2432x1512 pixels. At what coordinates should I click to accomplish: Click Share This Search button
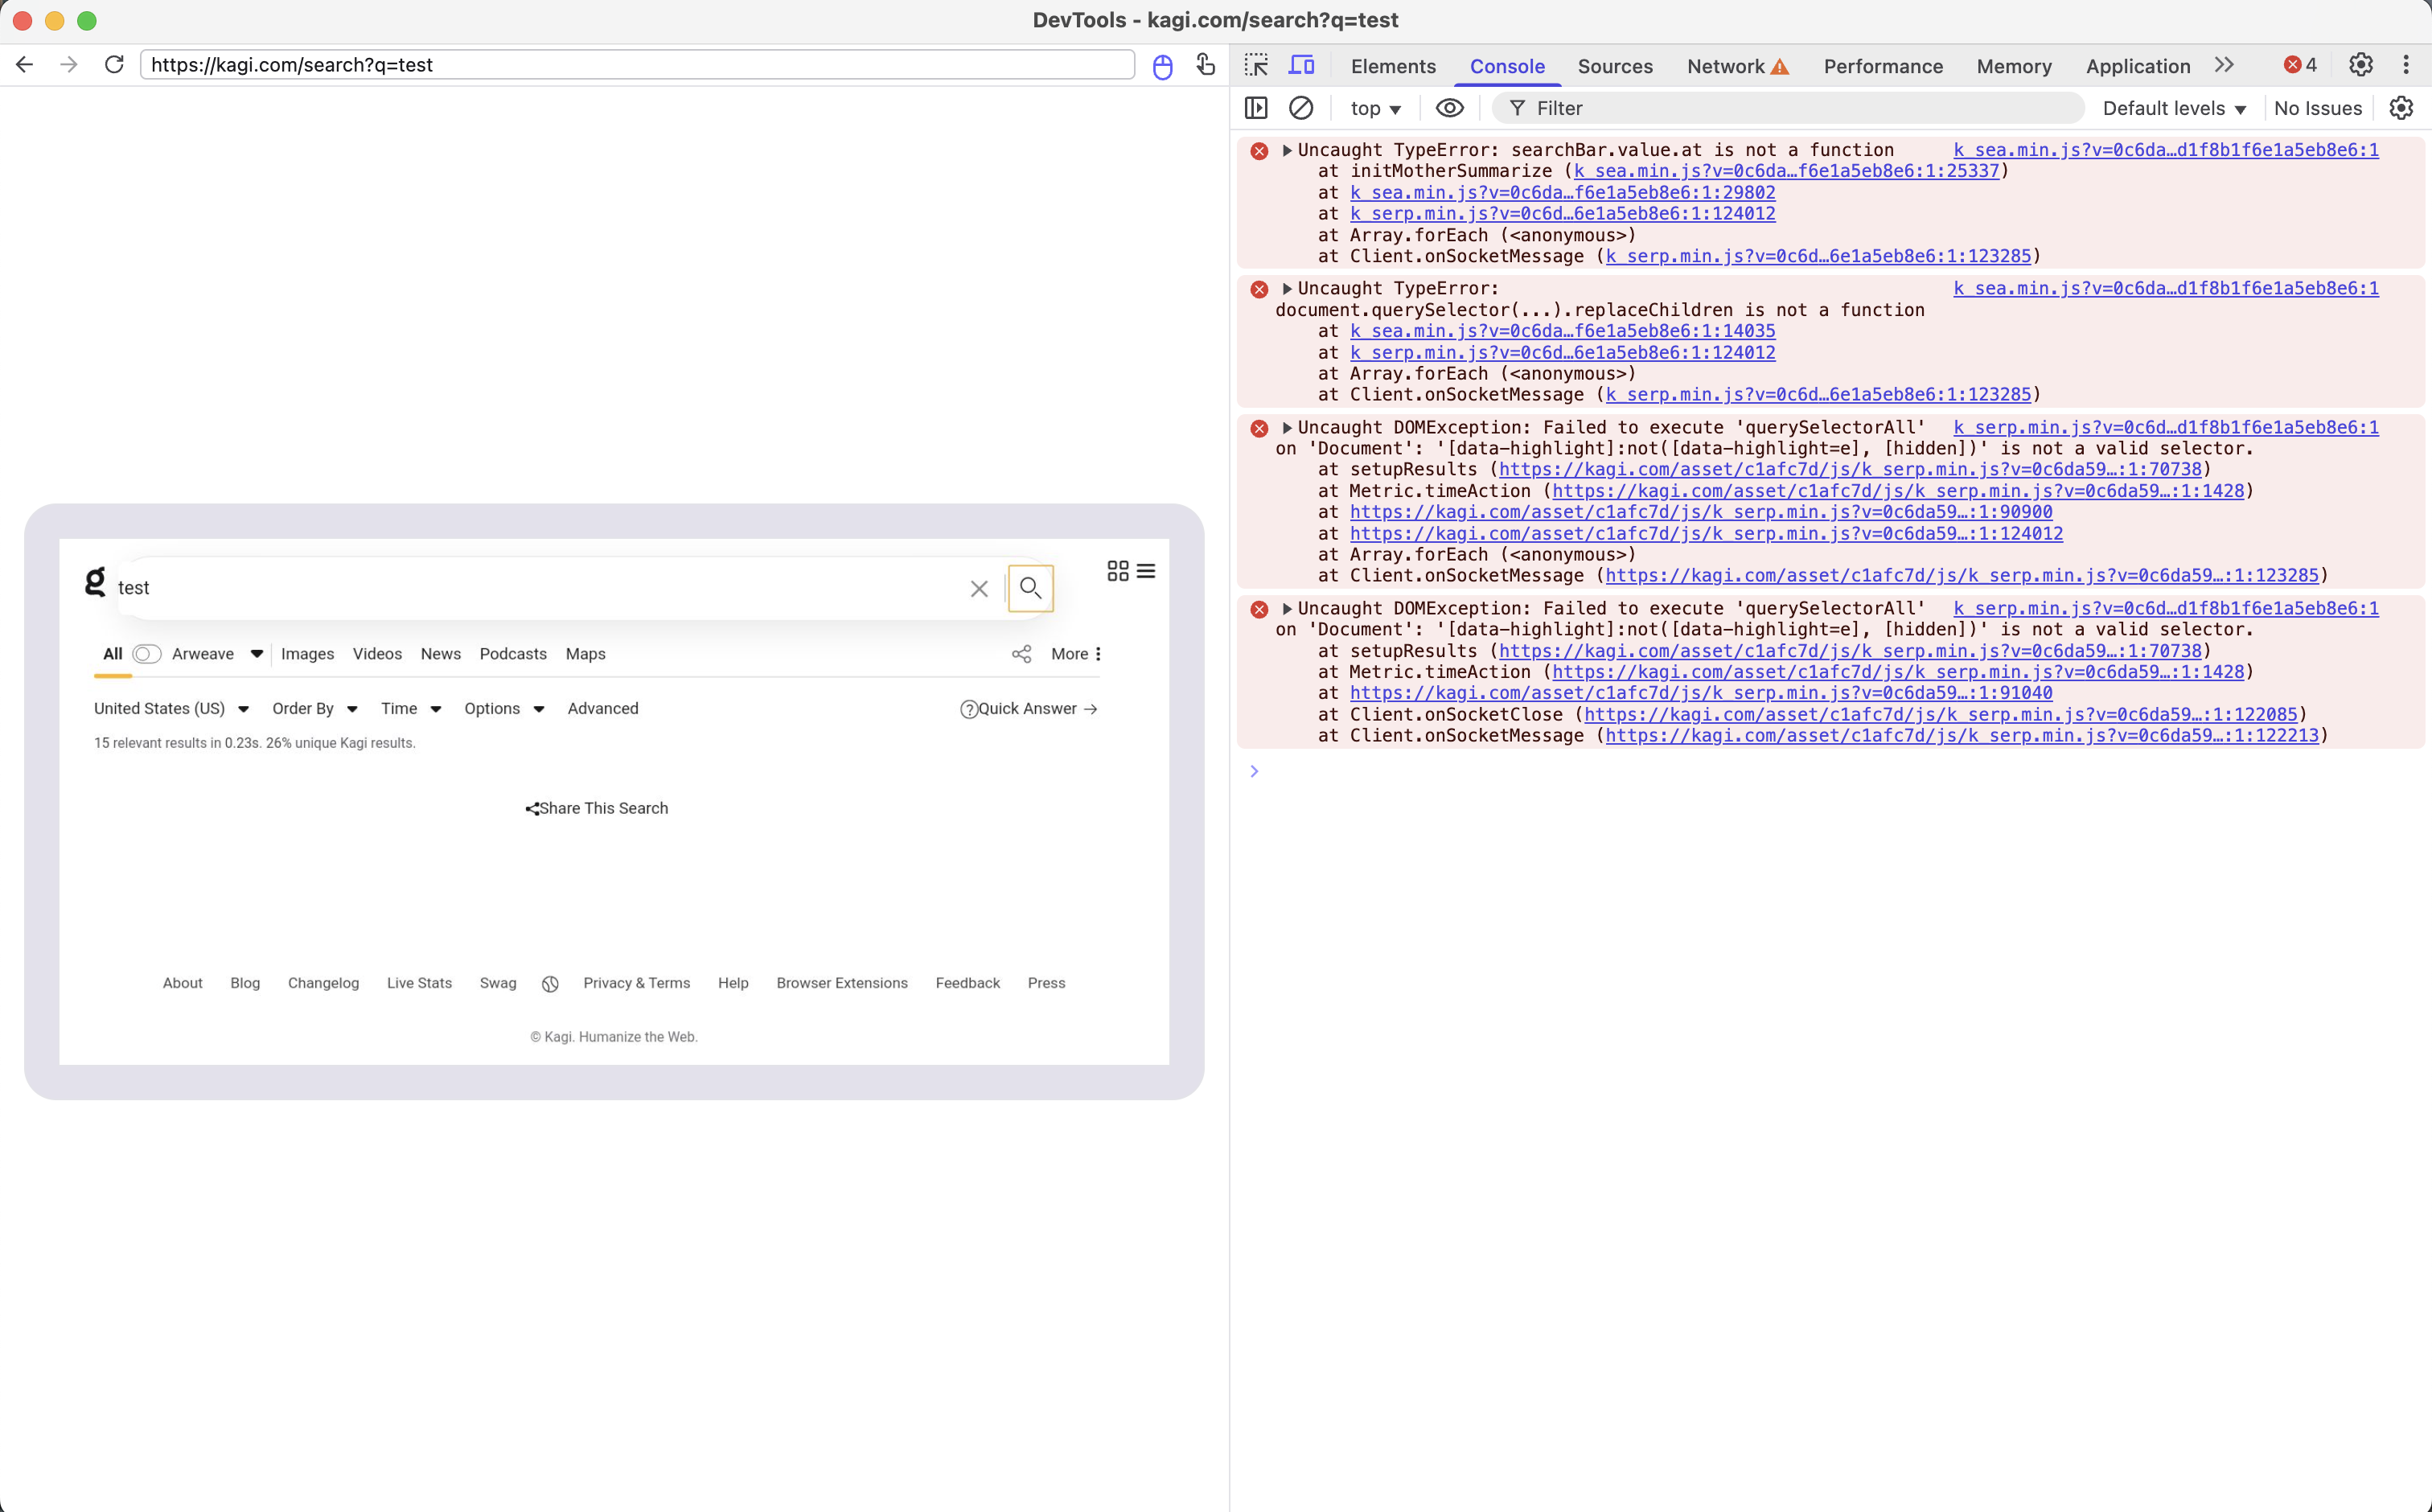pos(597,808)
